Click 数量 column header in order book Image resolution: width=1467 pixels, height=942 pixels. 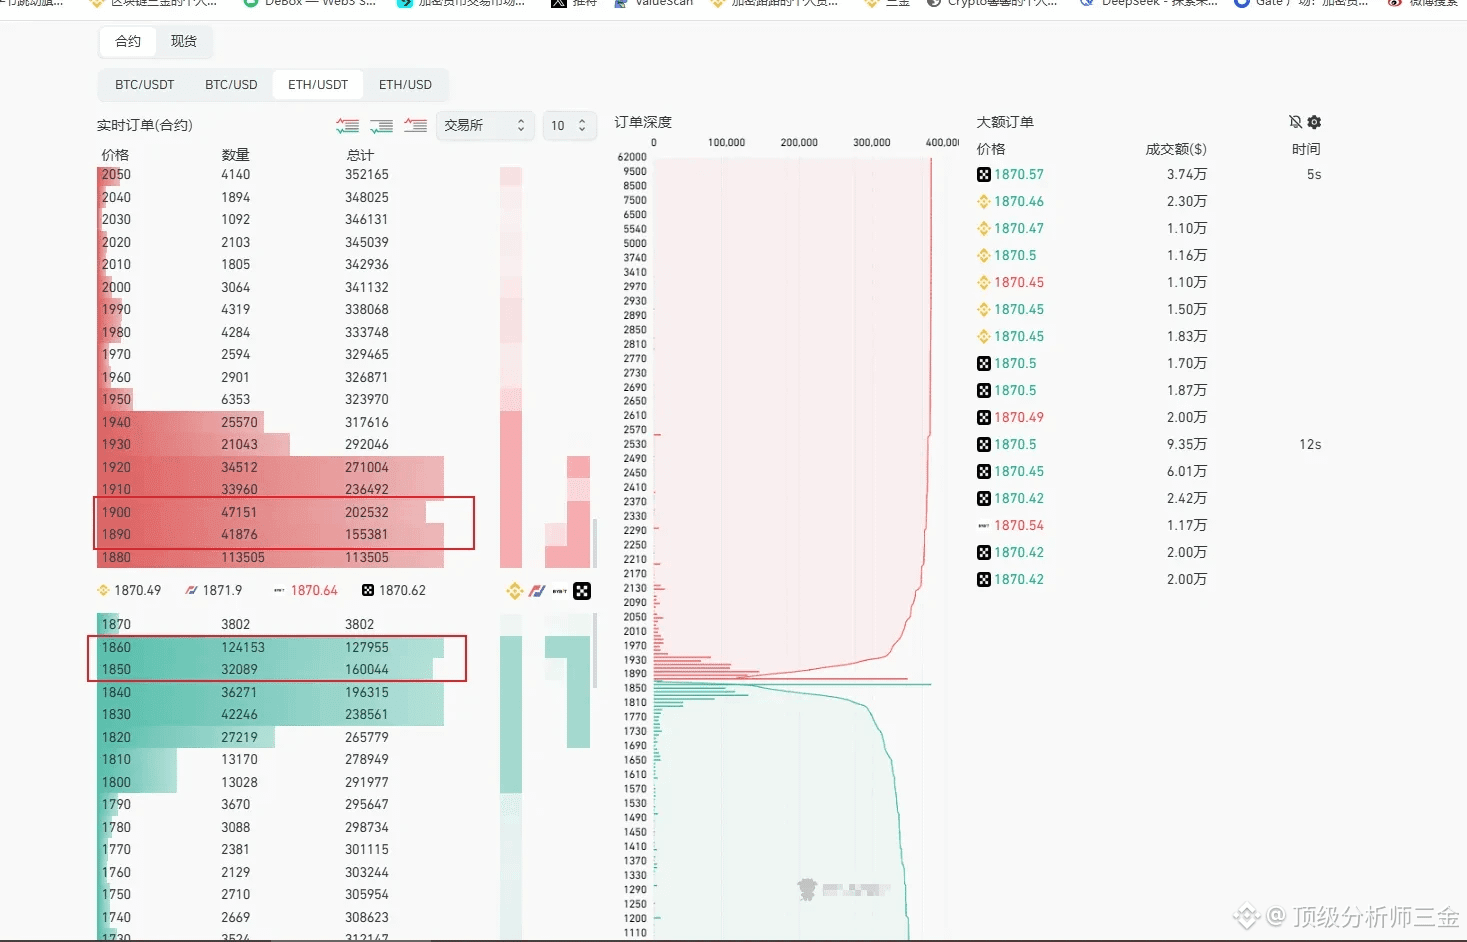236,155
